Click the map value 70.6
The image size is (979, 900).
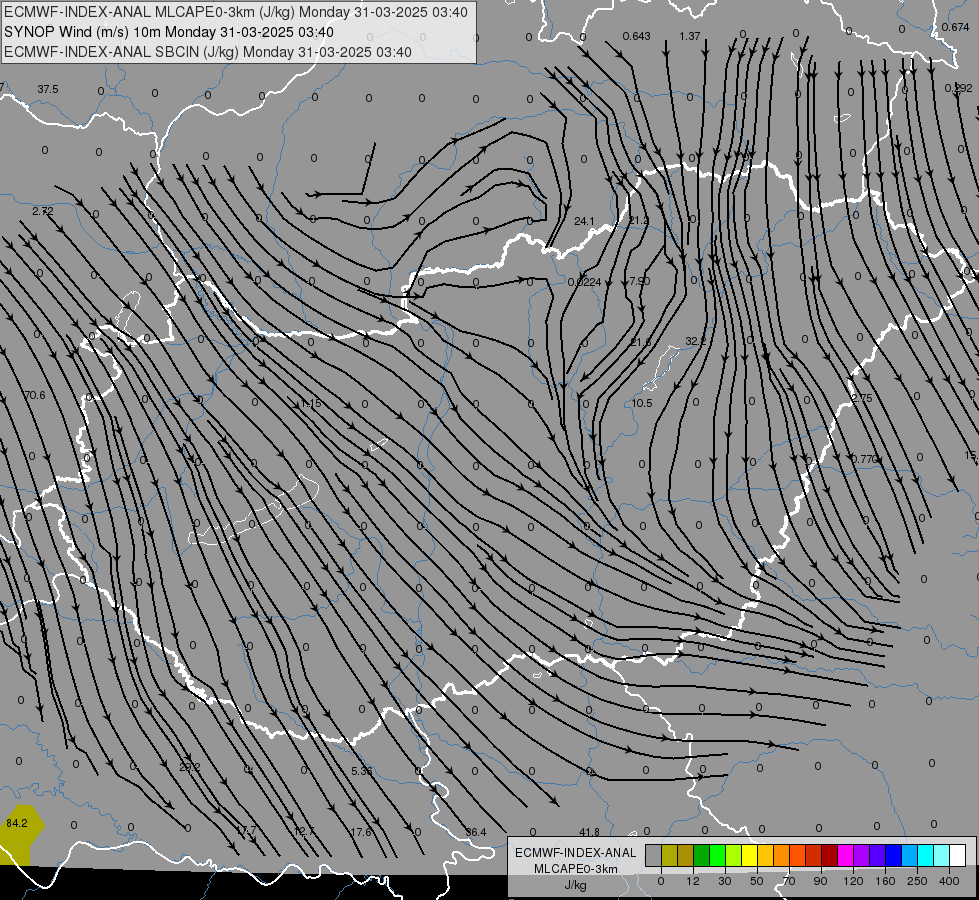pos(35,395)
